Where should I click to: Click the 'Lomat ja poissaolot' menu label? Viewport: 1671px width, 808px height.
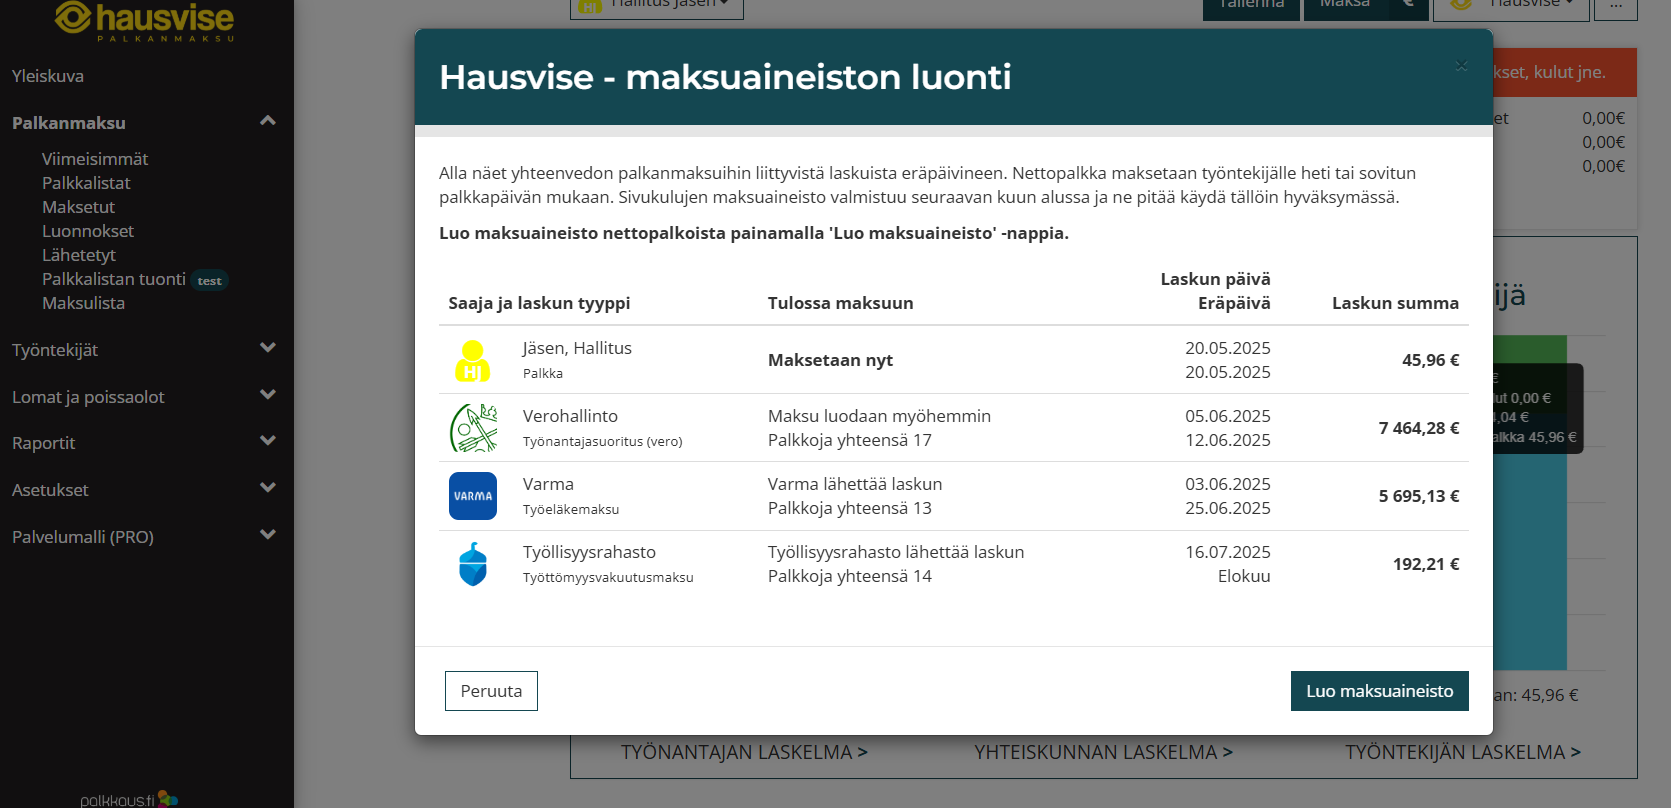point(88,397)
